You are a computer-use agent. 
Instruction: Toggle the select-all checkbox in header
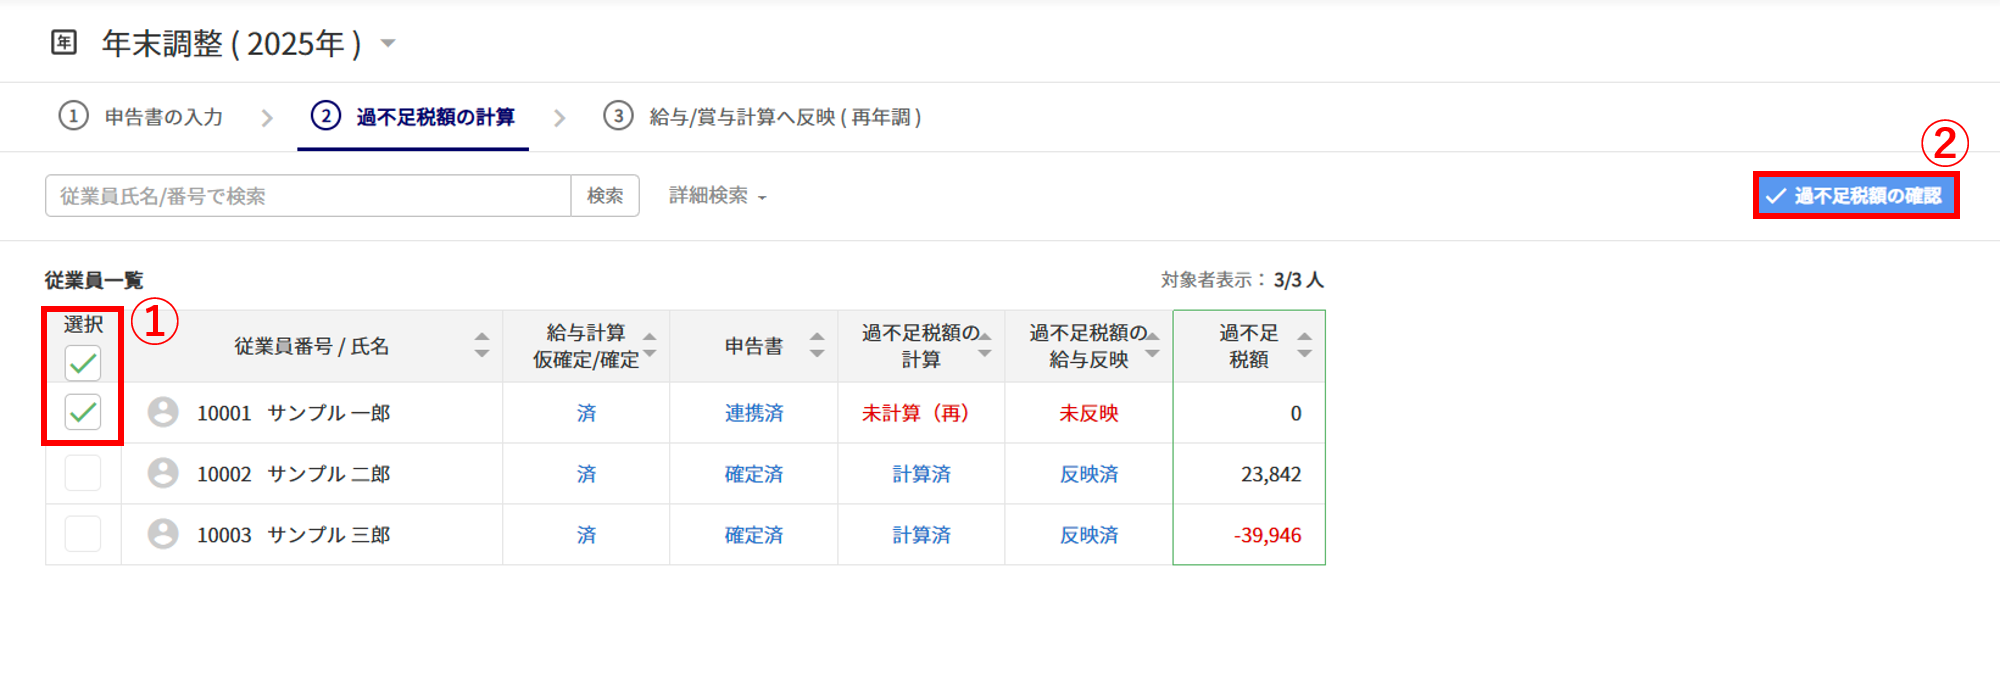(83, 362)
